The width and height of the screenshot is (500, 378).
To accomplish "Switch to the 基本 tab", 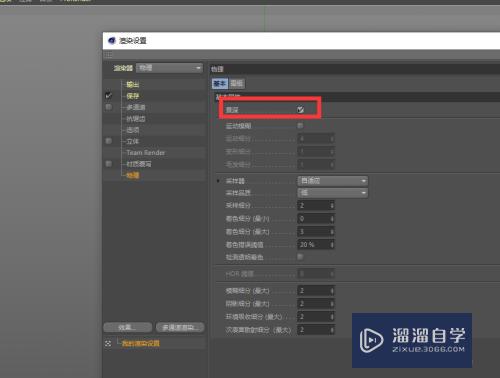I will 220,83.
